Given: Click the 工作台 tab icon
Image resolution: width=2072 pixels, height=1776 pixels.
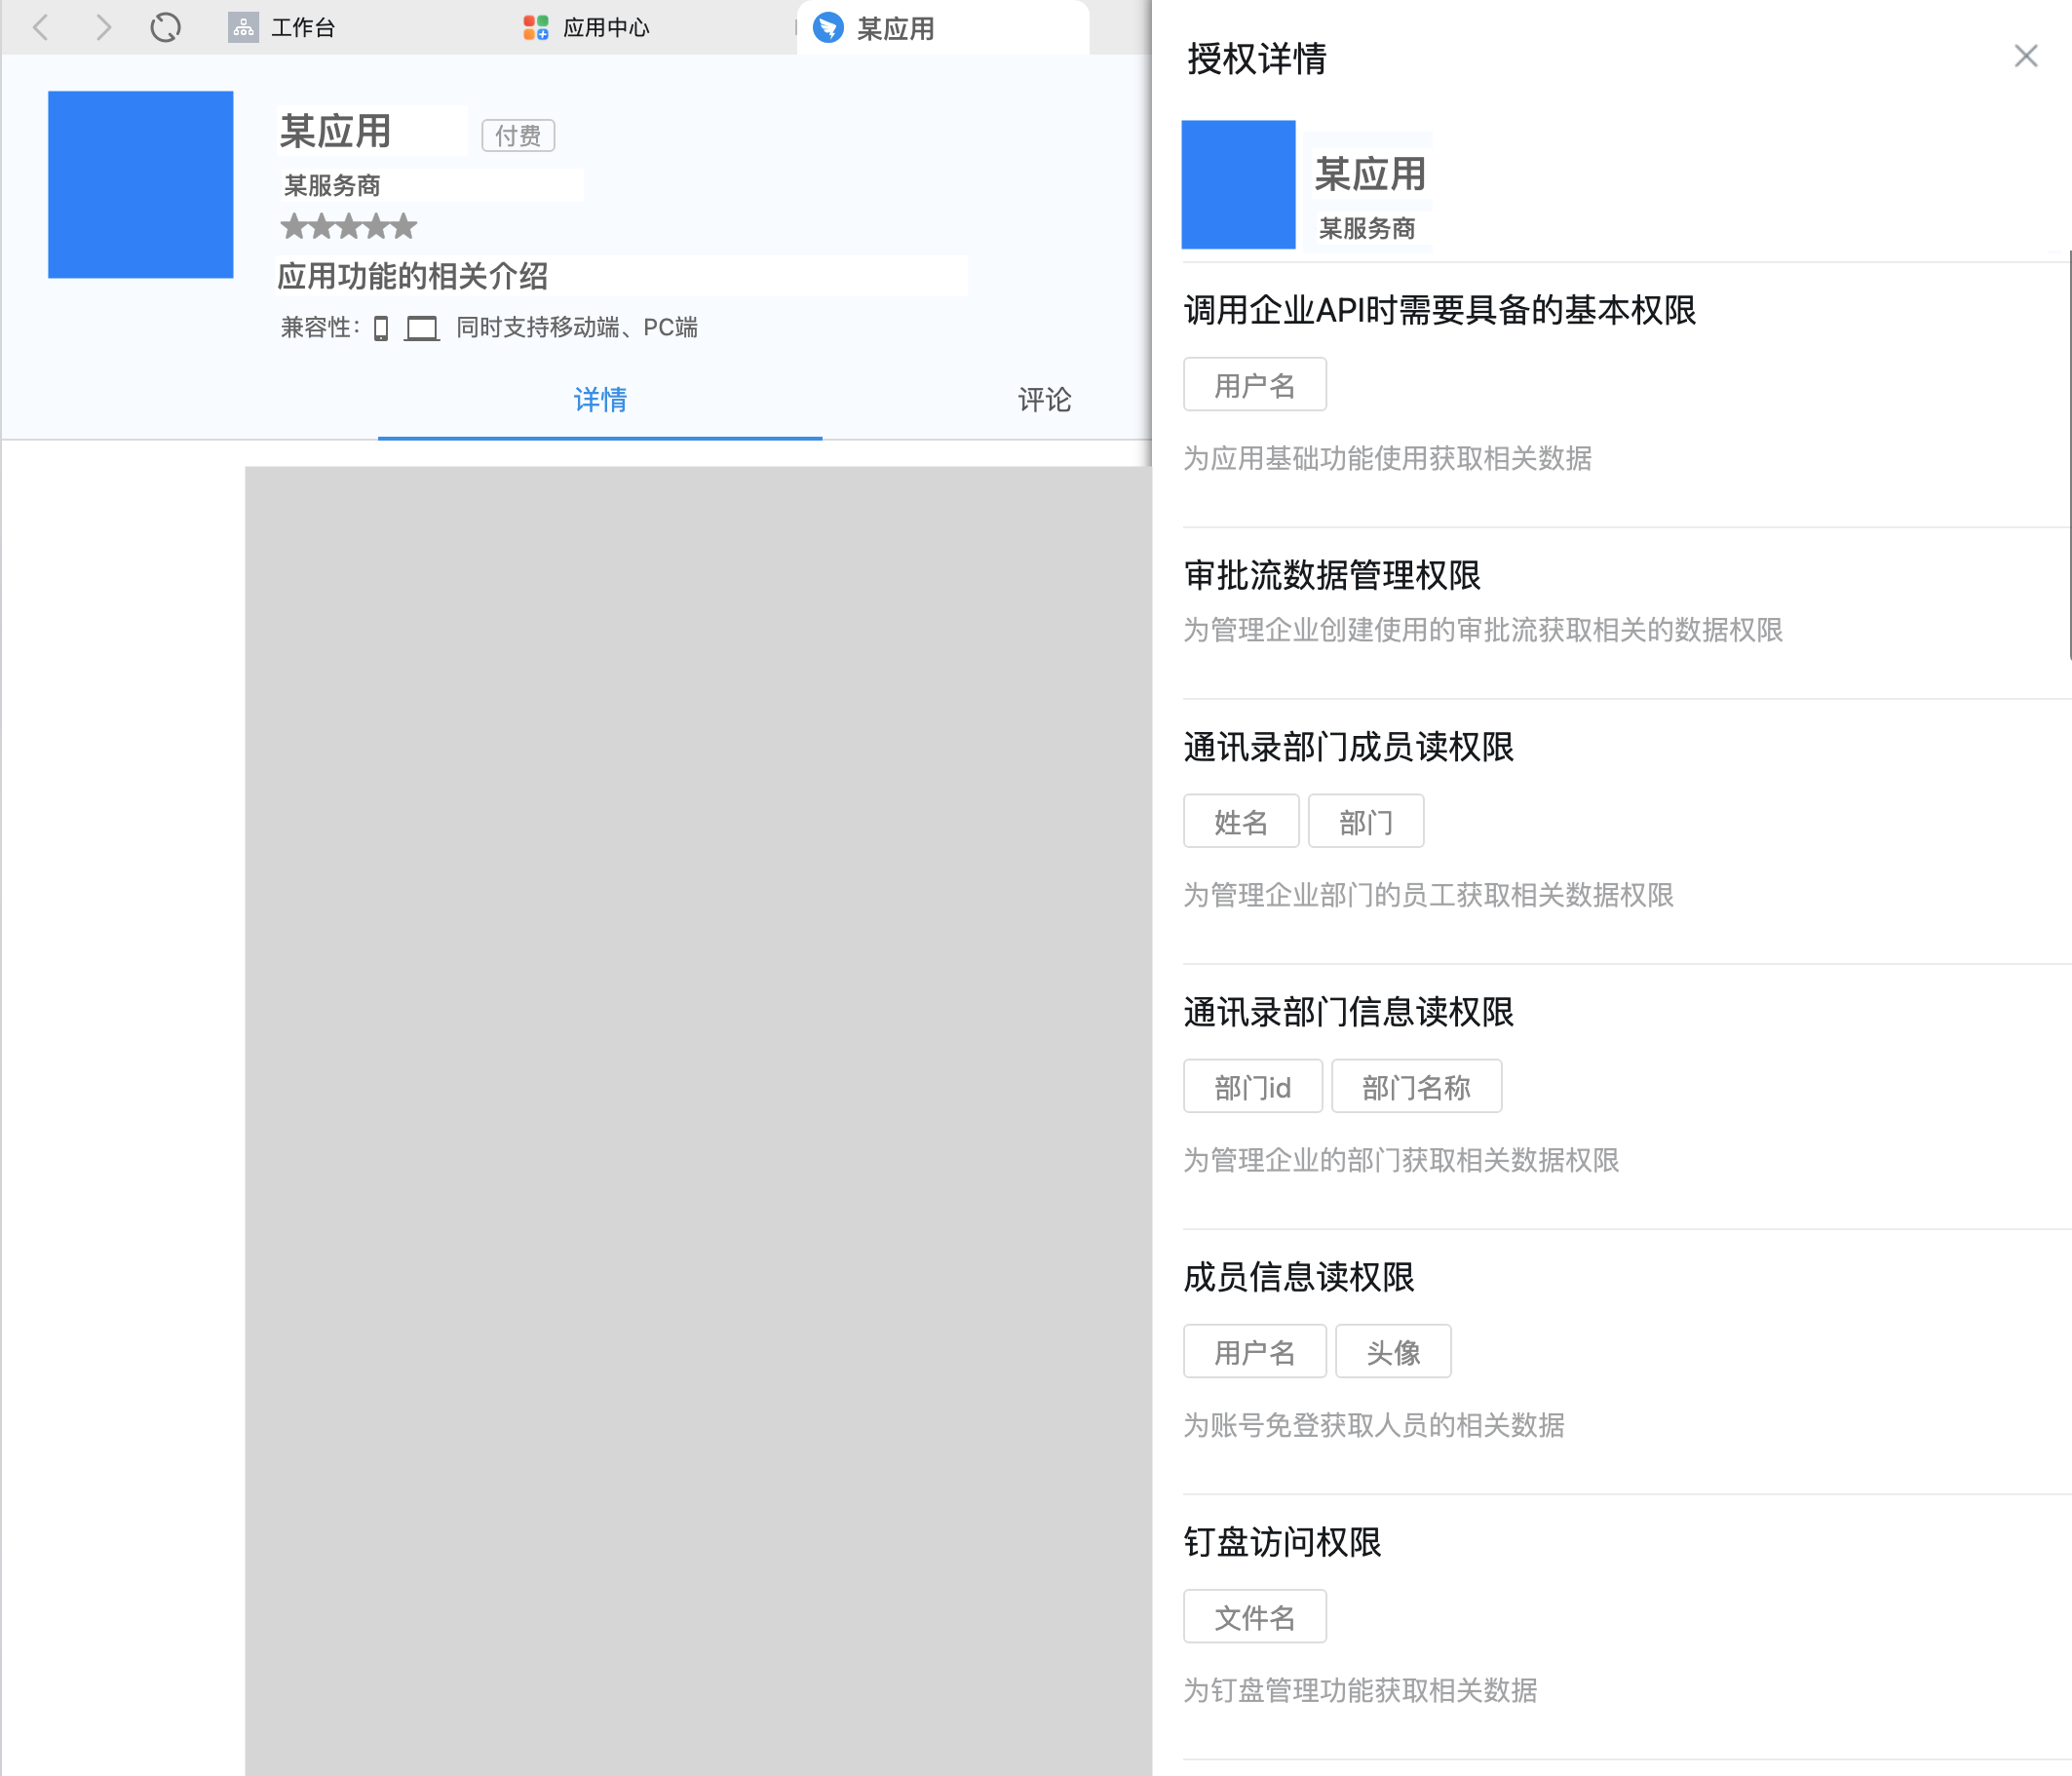Looking at the screenshot, I should [243, 27].
